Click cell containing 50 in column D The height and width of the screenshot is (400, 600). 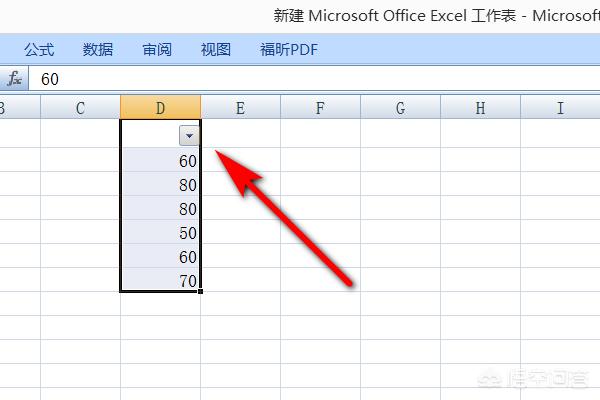point(160,232)
